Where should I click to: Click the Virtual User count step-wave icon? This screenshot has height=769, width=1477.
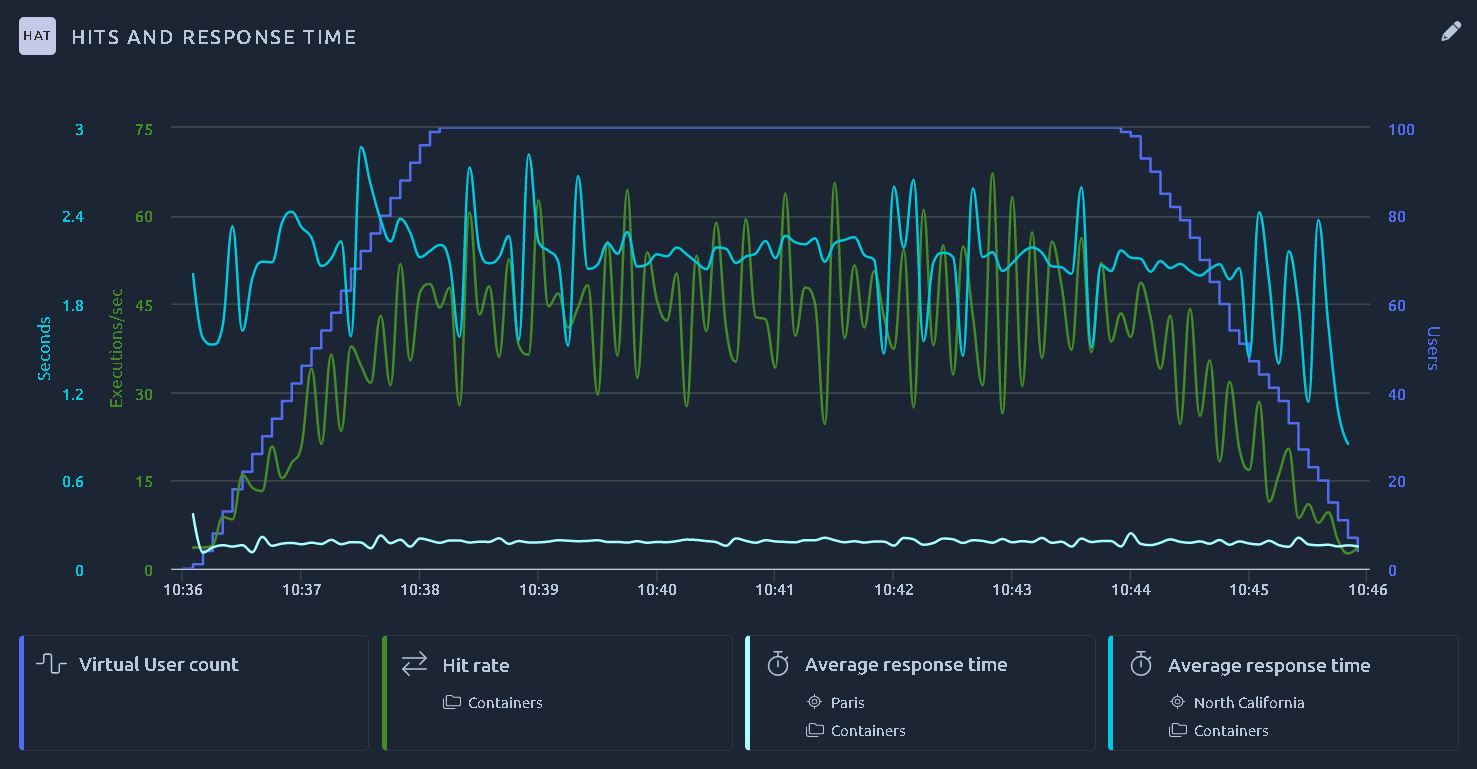pyautogui.click(x=52, y=664)
